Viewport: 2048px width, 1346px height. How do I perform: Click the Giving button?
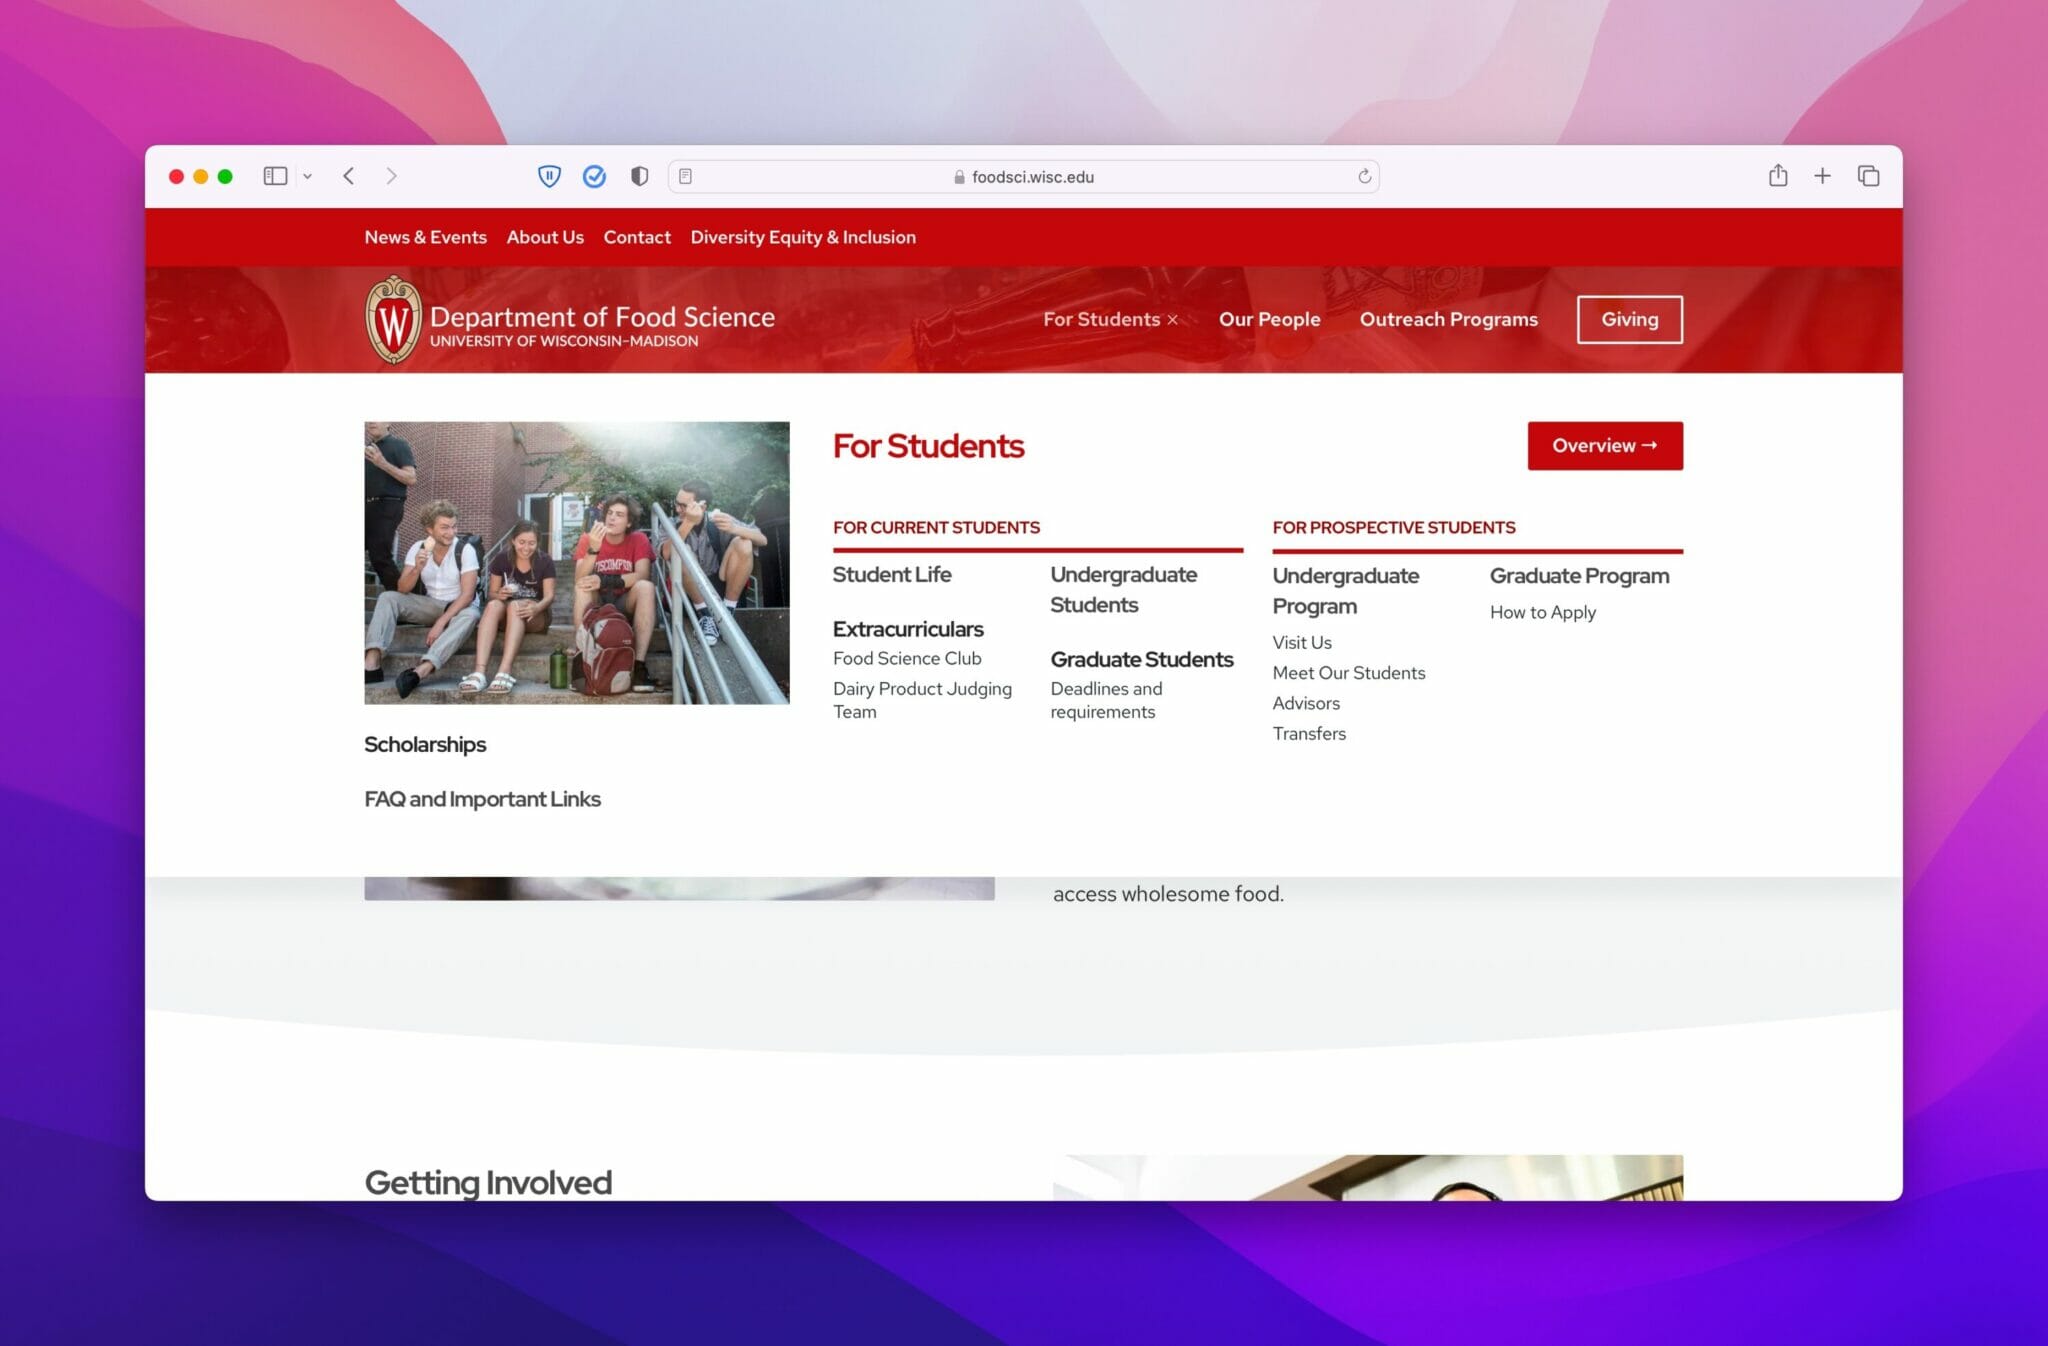click(1629, 319)
